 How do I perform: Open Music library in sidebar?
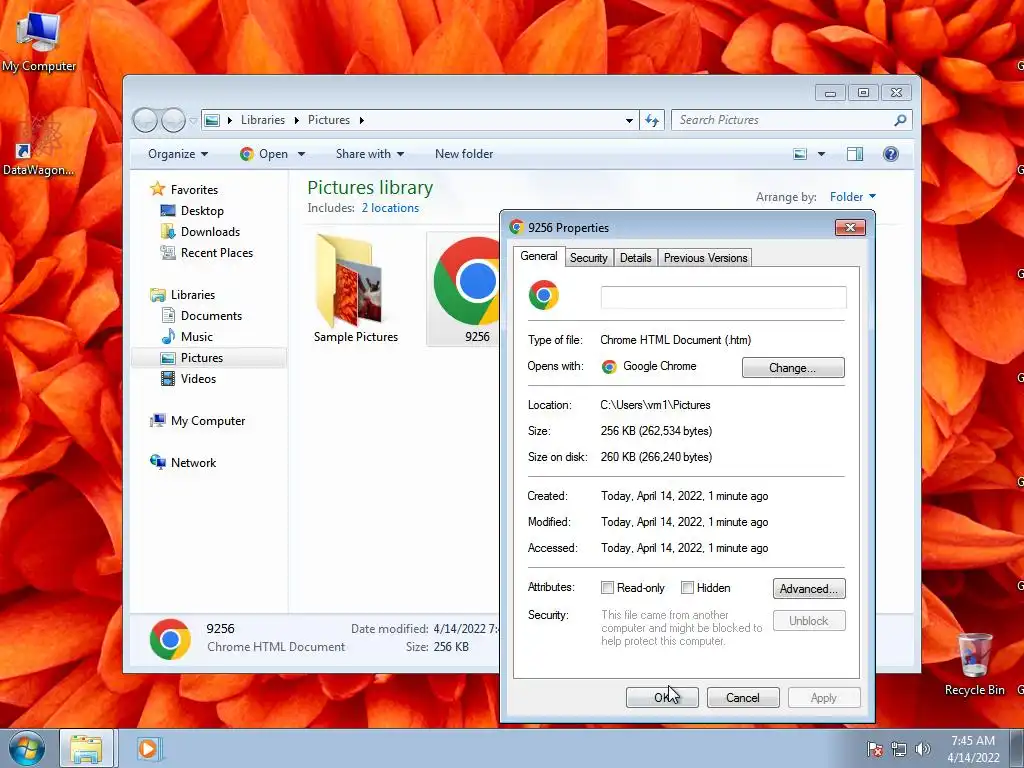click(x=196, y=337)
